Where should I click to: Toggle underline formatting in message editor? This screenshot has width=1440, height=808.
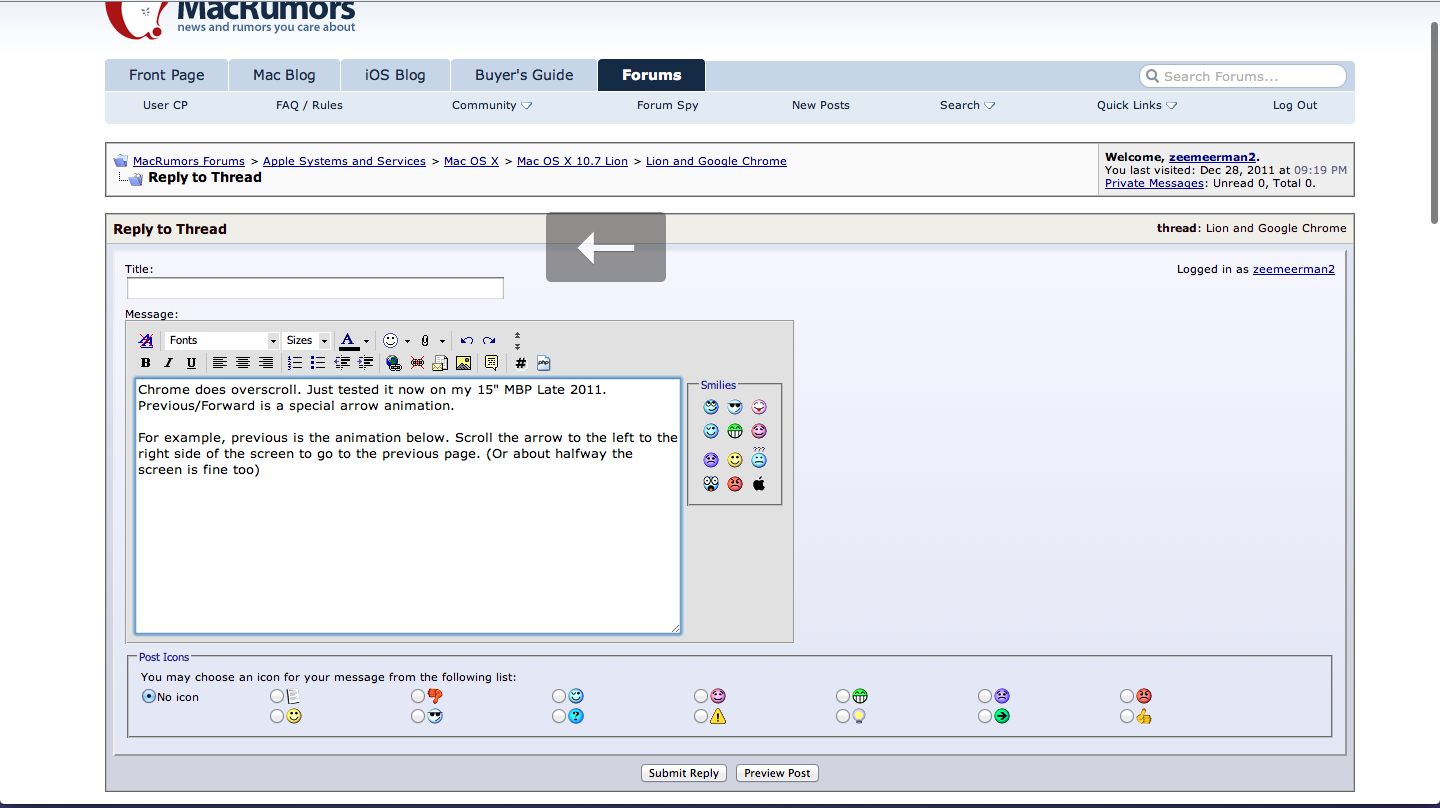192,363
